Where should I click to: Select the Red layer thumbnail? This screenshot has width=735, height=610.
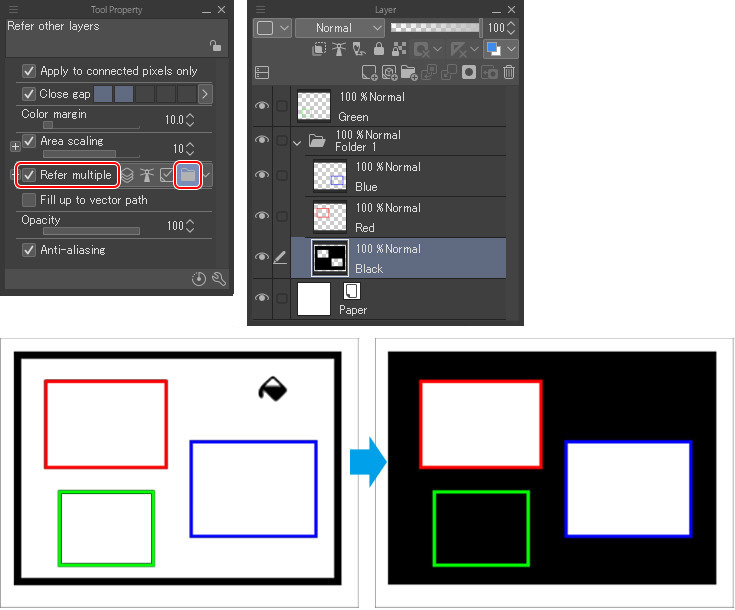tap(330, 216)
